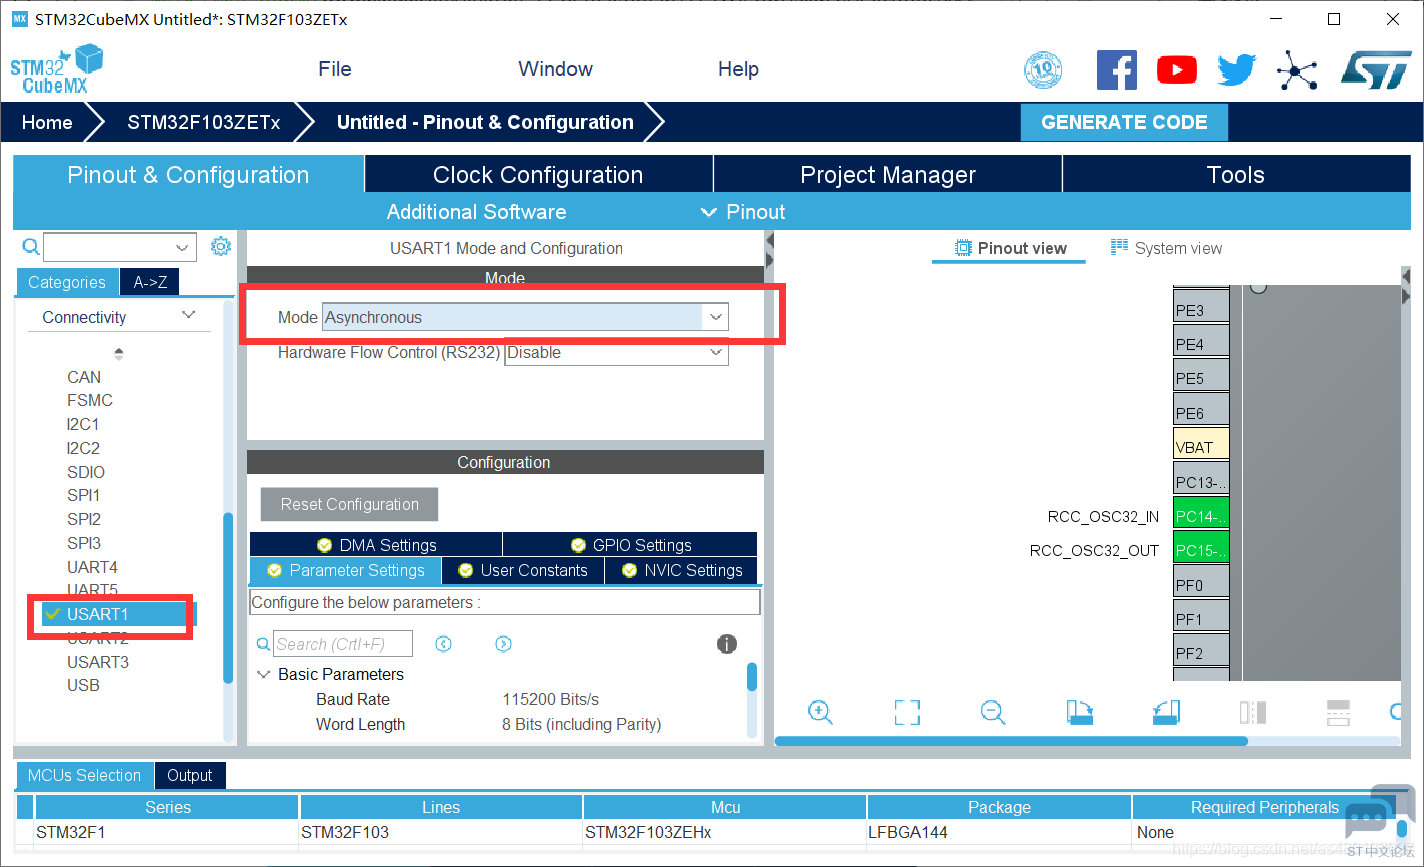Open the DMA Settings tab
The height and width of the screenshot is (867, 1424).
click(376, 545)
